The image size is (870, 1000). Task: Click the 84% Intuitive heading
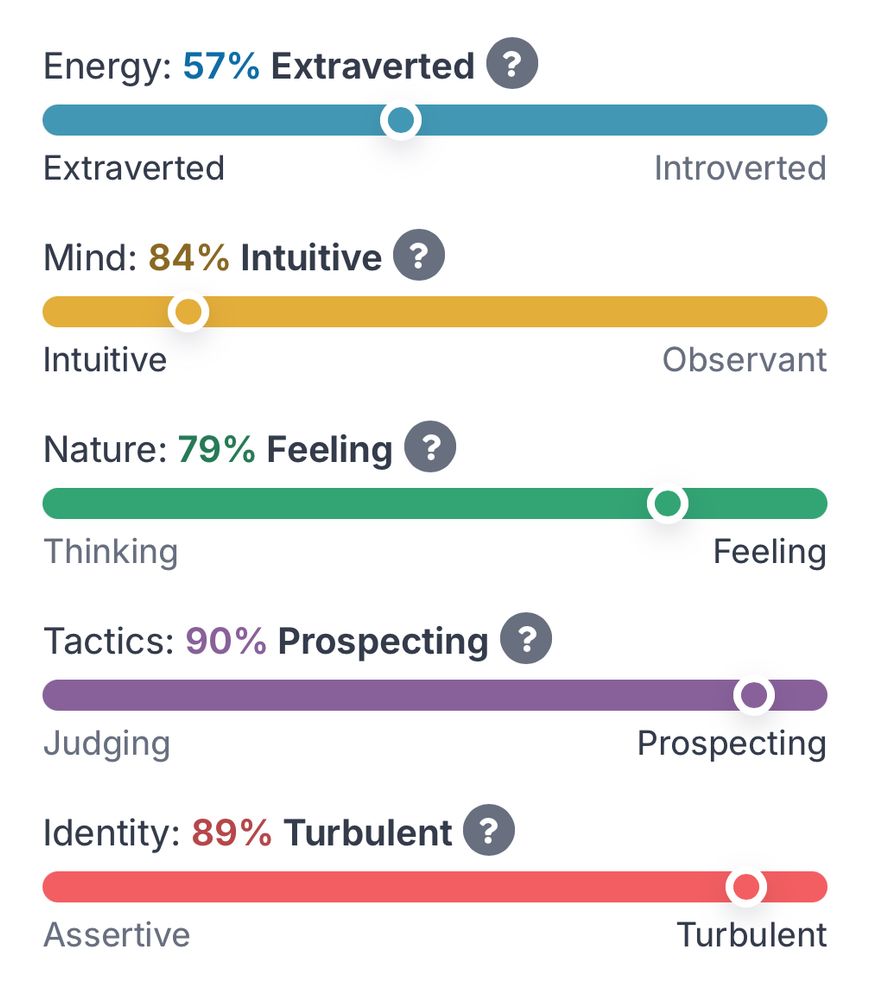[x=265, y=258]
